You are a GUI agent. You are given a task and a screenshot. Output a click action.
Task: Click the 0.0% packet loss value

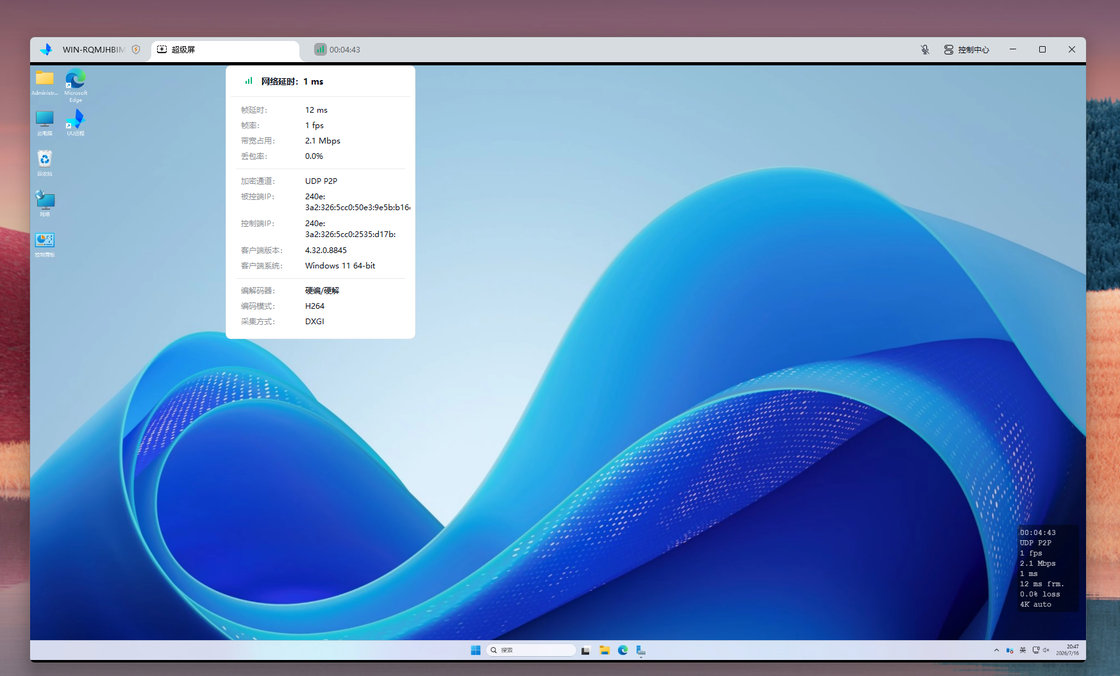314,156
